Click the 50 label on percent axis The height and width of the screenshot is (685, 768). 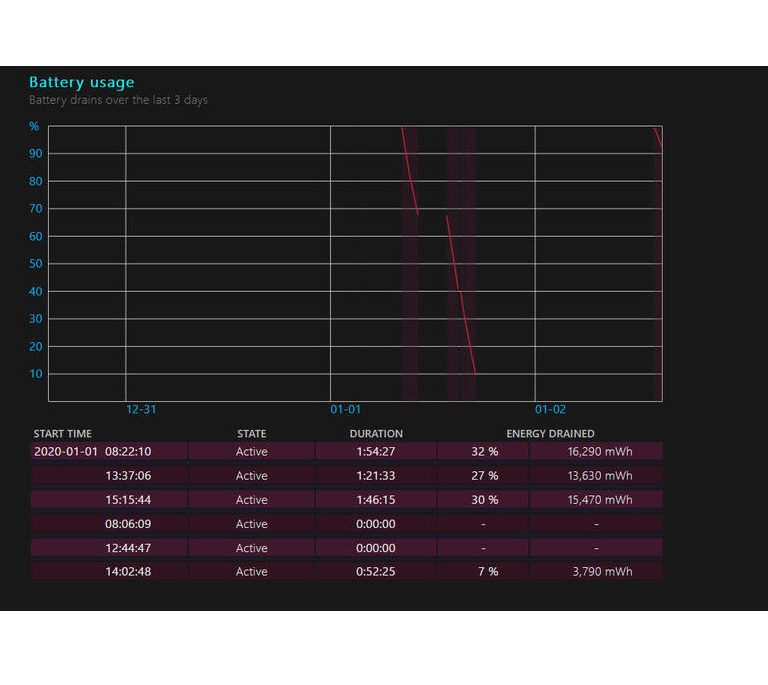coord(35,264)
